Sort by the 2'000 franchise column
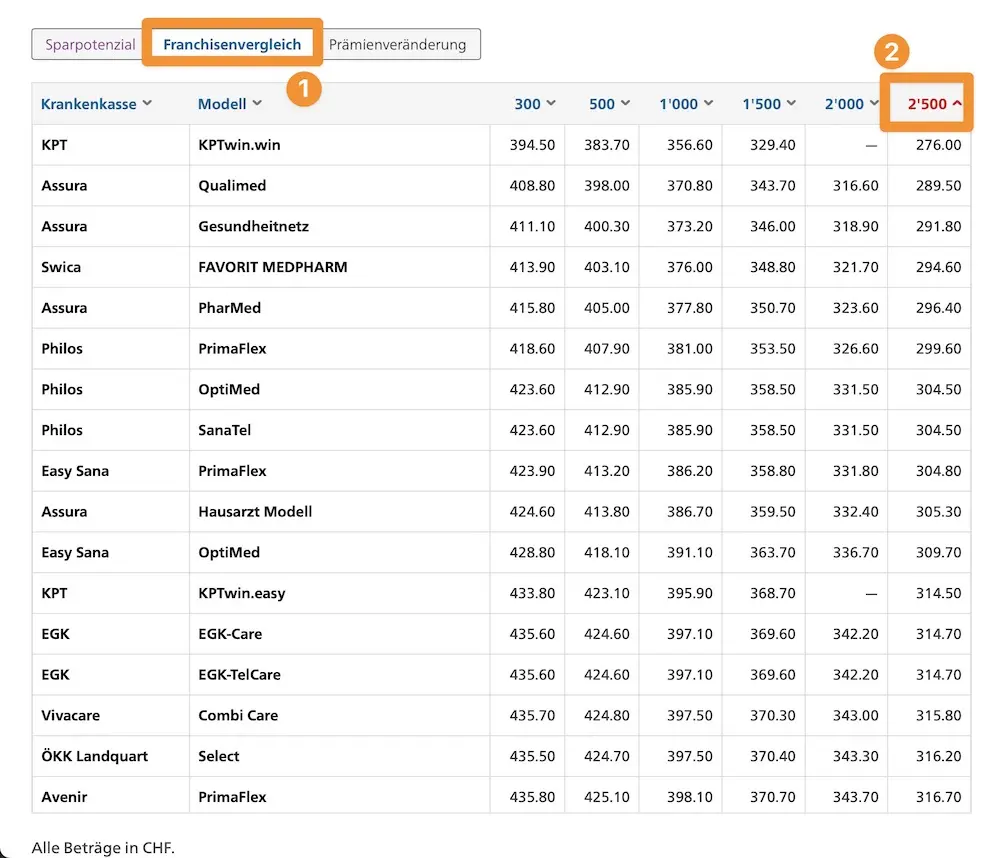This screenshot has height=858, width=1000. pyautogui.click(x=851, y=104)
